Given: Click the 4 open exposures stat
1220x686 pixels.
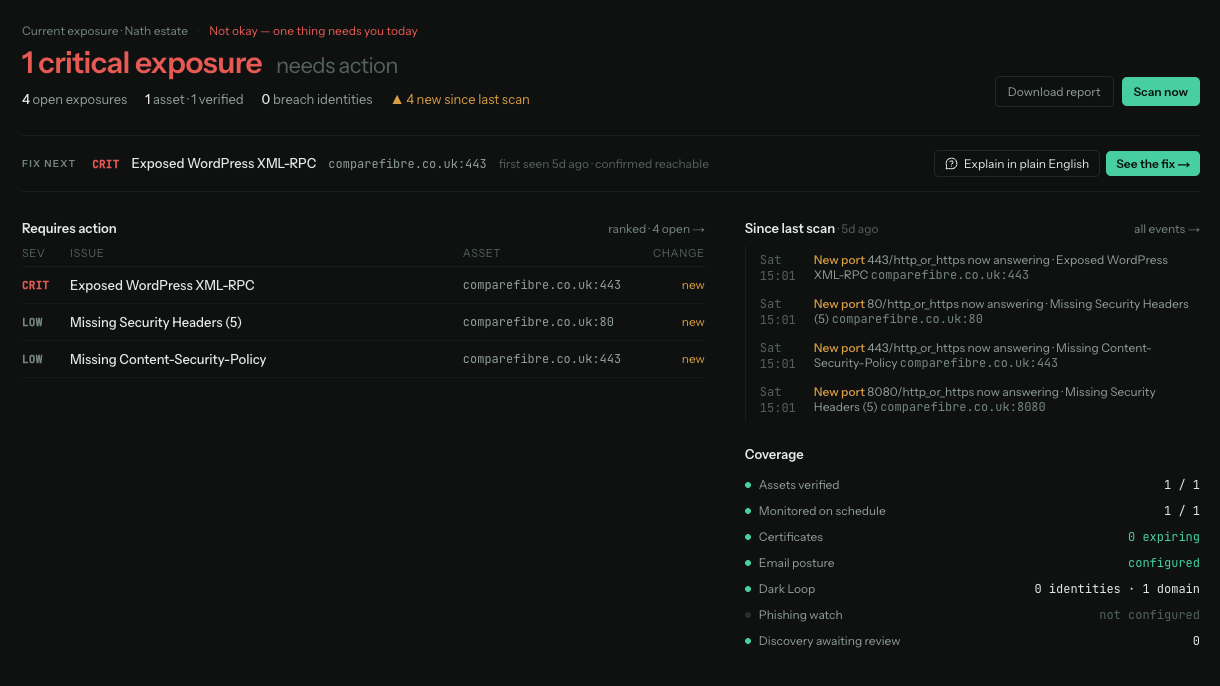Looking at the screenshot, I should tap(75, 100).
